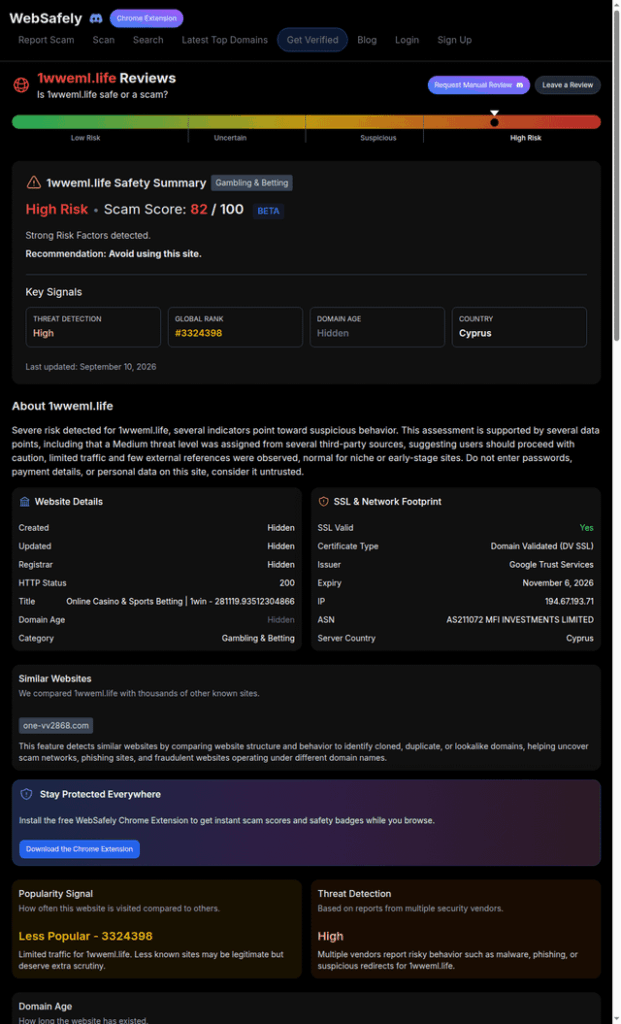This screenshot has width=621, height=1024.
Task: Click the Sign Up link
Action: (454, 40)
